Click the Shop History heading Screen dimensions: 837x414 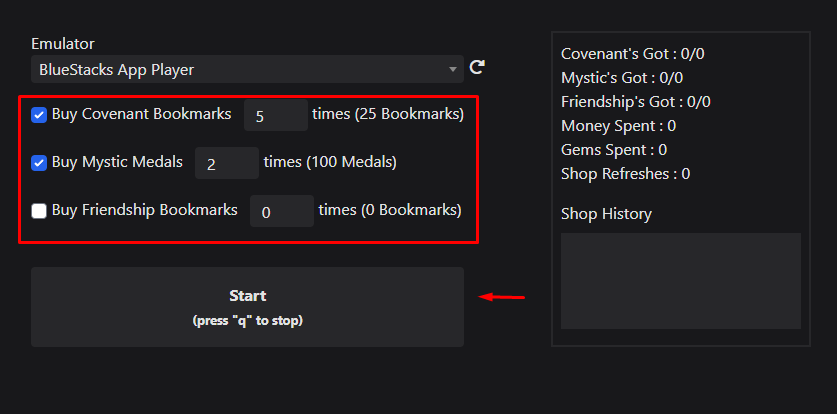coord(606,214)
